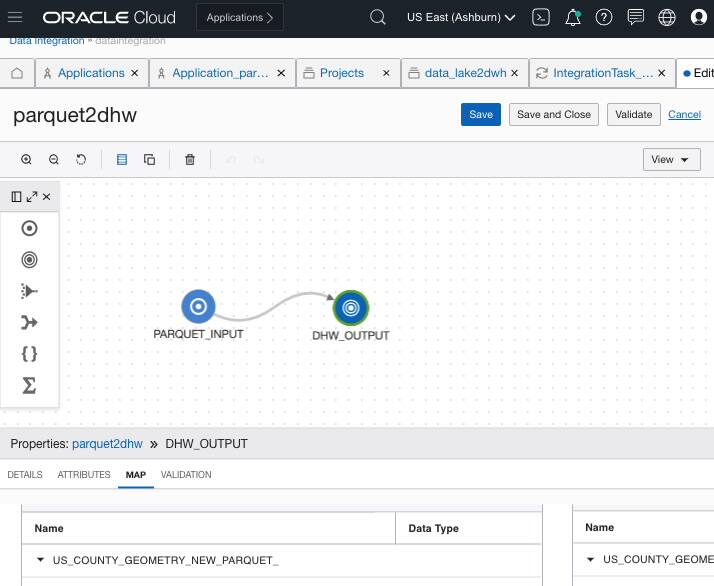This screenshot has width=714, height=586.
Task: Click the Cancel link
Action: tap(684, 114)
